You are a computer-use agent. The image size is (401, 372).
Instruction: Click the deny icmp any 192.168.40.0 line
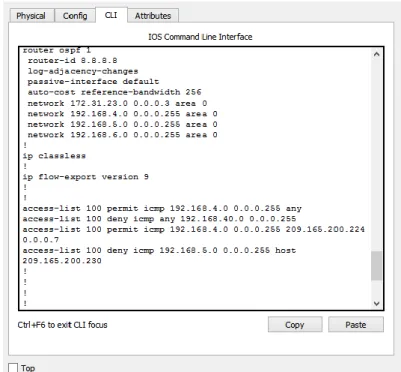(159, 219)
